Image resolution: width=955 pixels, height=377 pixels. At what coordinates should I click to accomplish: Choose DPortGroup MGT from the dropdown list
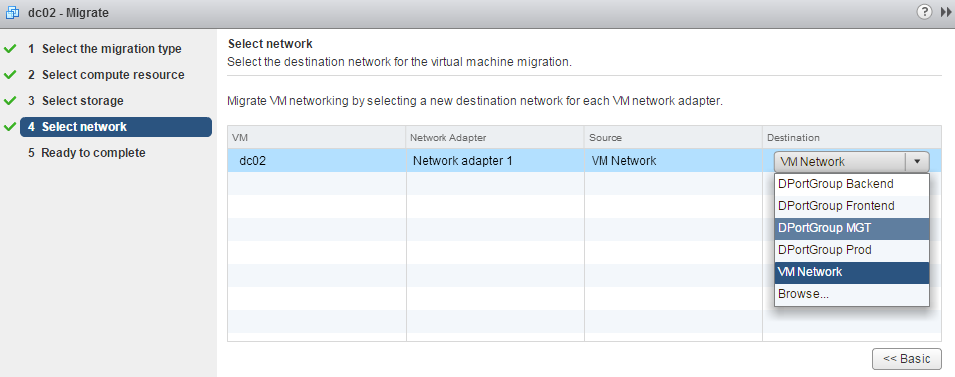coord(851,228)
